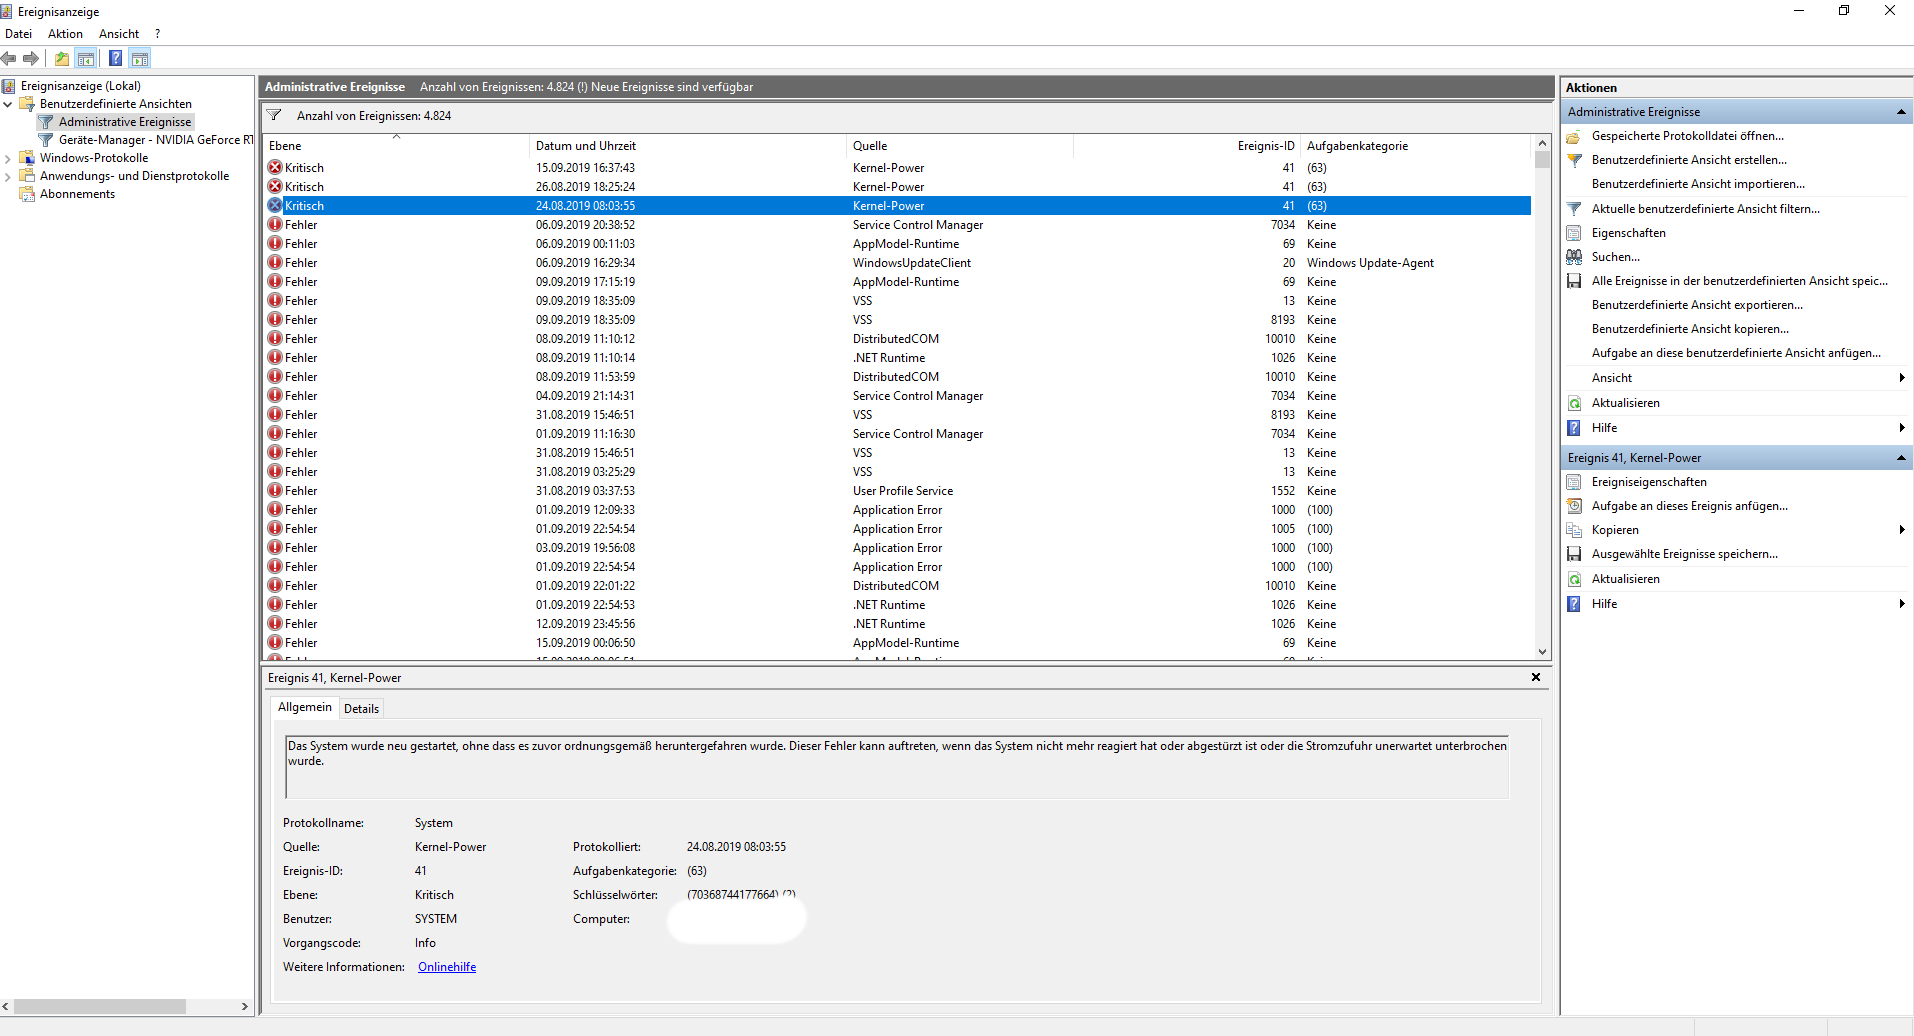The height and width of the screenshot is (1036, 1914).
Task: Click the lower Aktualisieren refresh icon under Ereignis 41
Action: pyautogui.click(x=1574, y=579)
